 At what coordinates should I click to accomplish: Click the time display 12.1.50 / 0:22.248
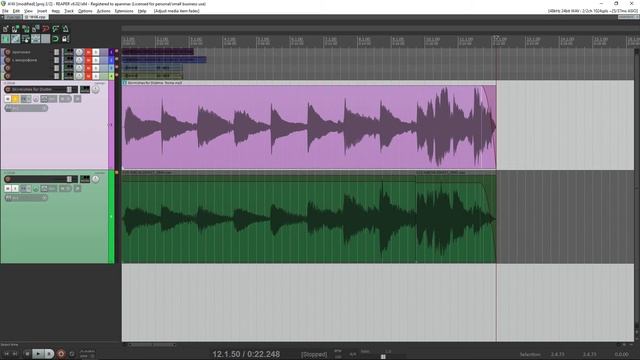coord(246,354)
